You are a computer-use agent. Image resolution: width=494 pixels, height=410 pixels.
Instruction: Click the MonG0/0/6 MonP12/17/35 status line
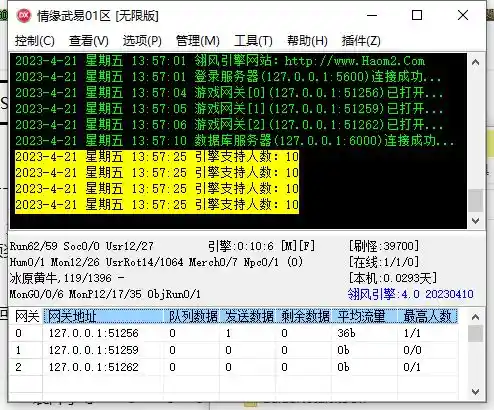pos(105,294)
